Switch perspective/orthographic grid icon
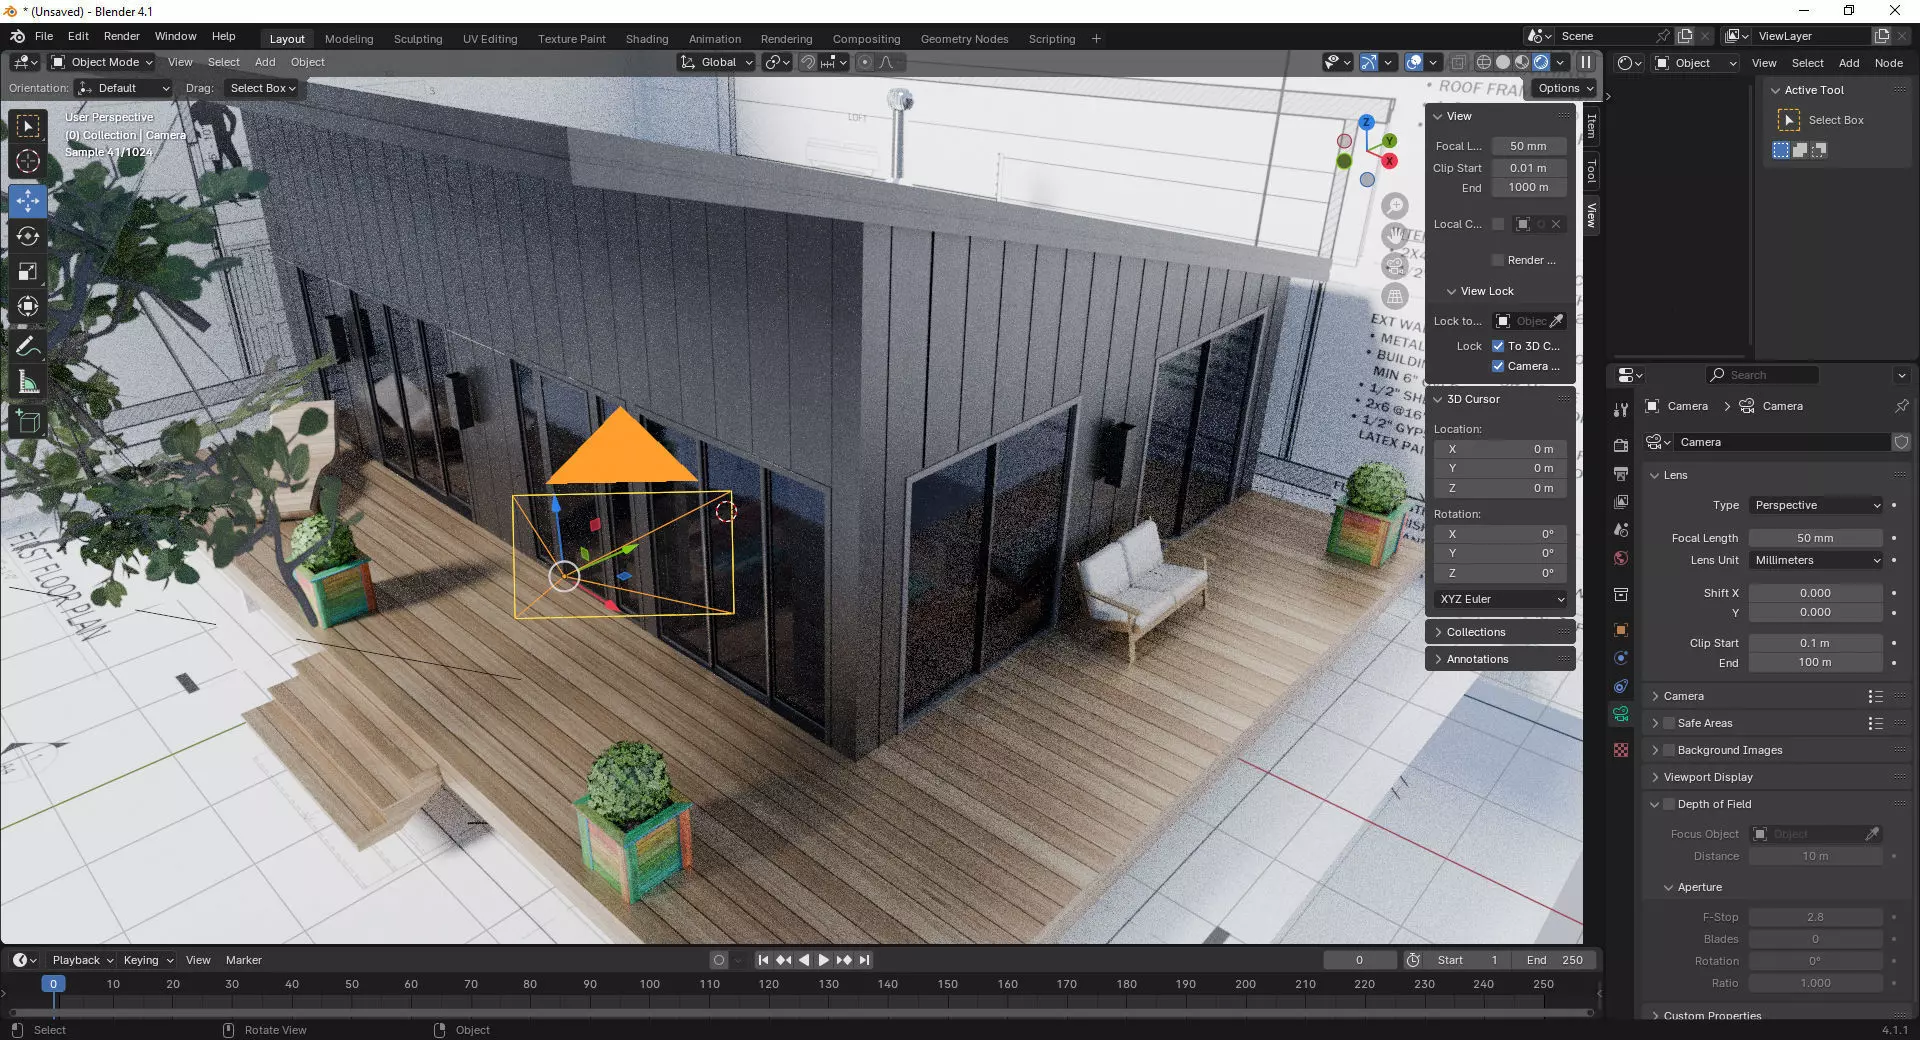 click(x=1395, y=296)
